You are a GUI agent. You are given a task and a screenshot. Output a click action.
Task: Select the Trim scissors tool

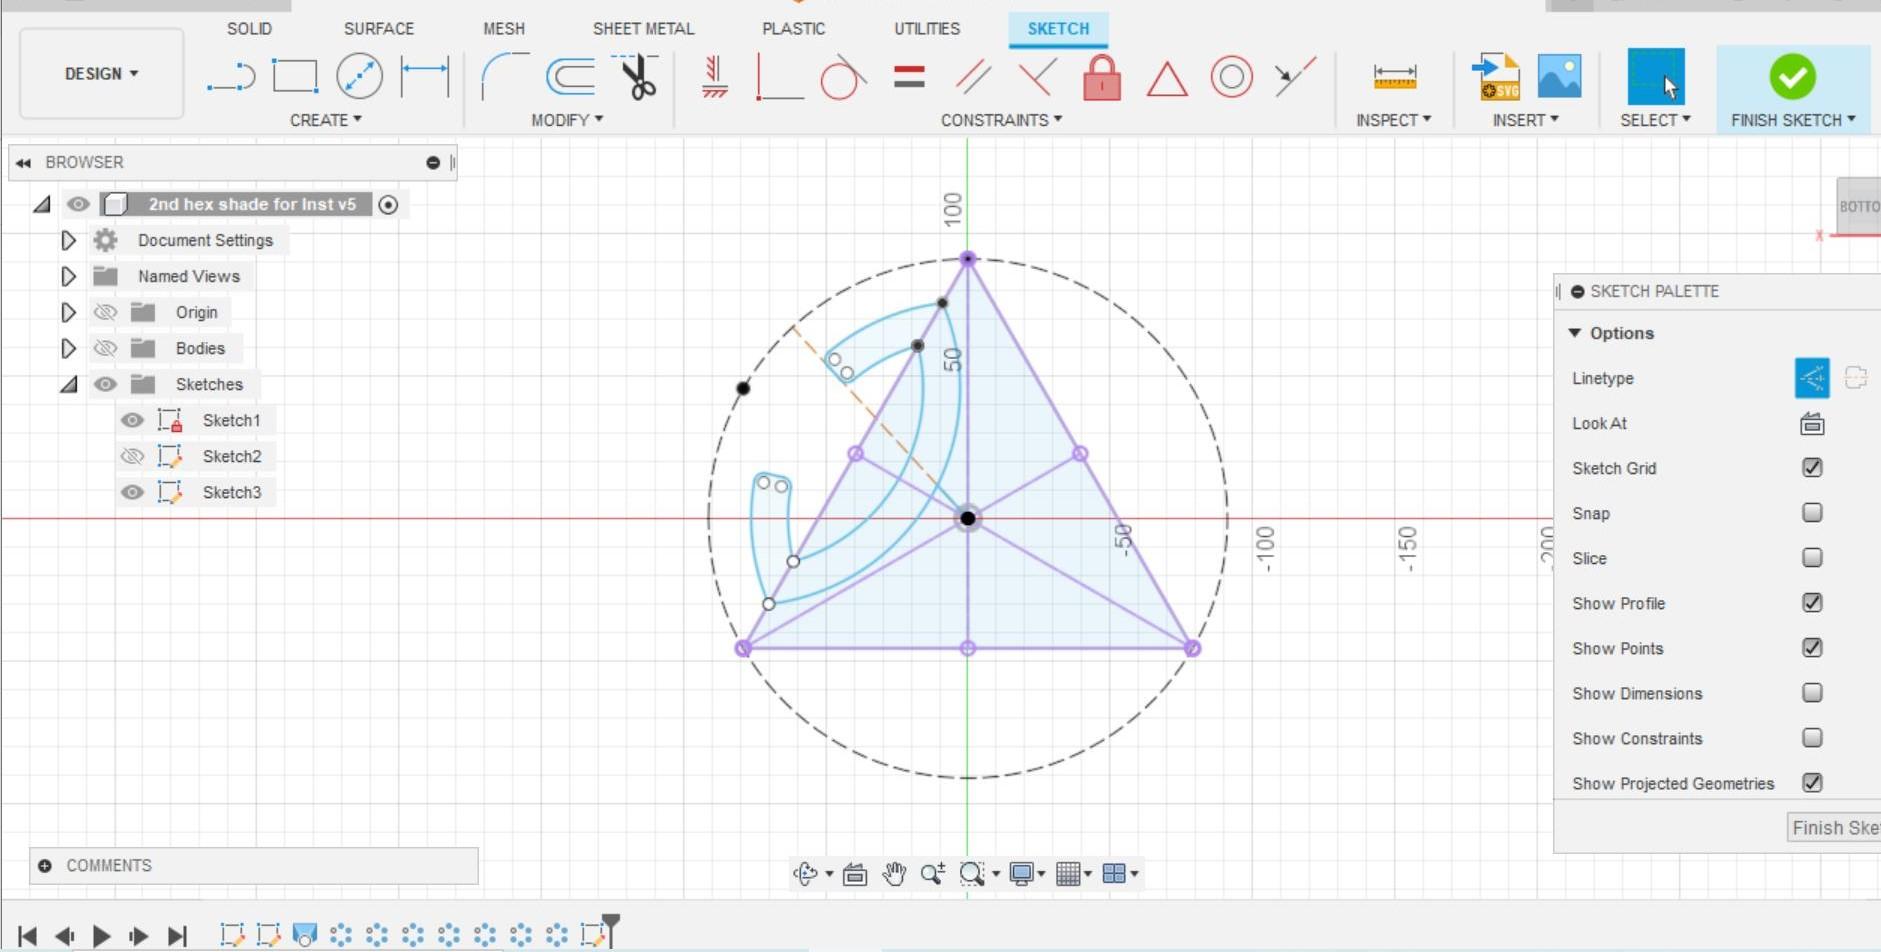pos(638,77)
